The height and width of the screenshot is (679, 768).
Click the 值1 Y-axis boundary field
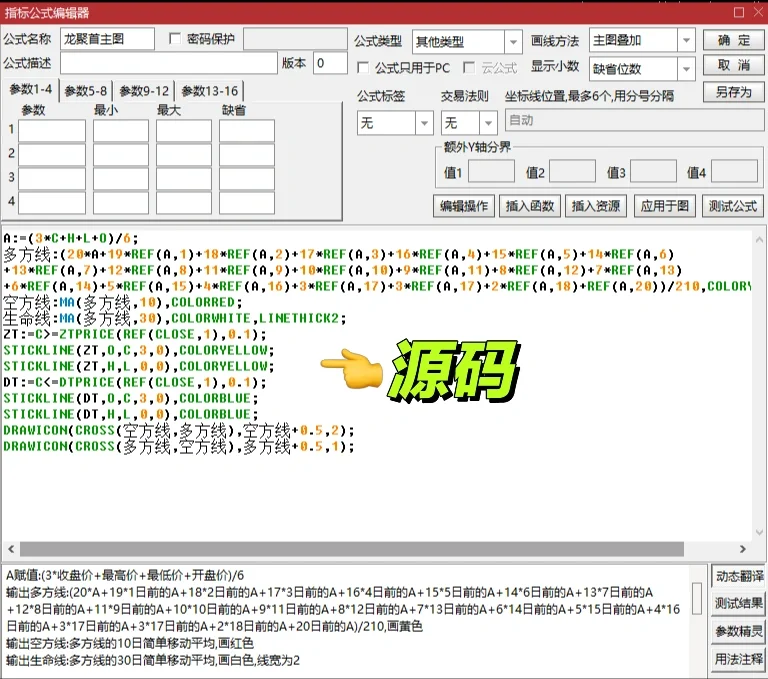point(491,171)
